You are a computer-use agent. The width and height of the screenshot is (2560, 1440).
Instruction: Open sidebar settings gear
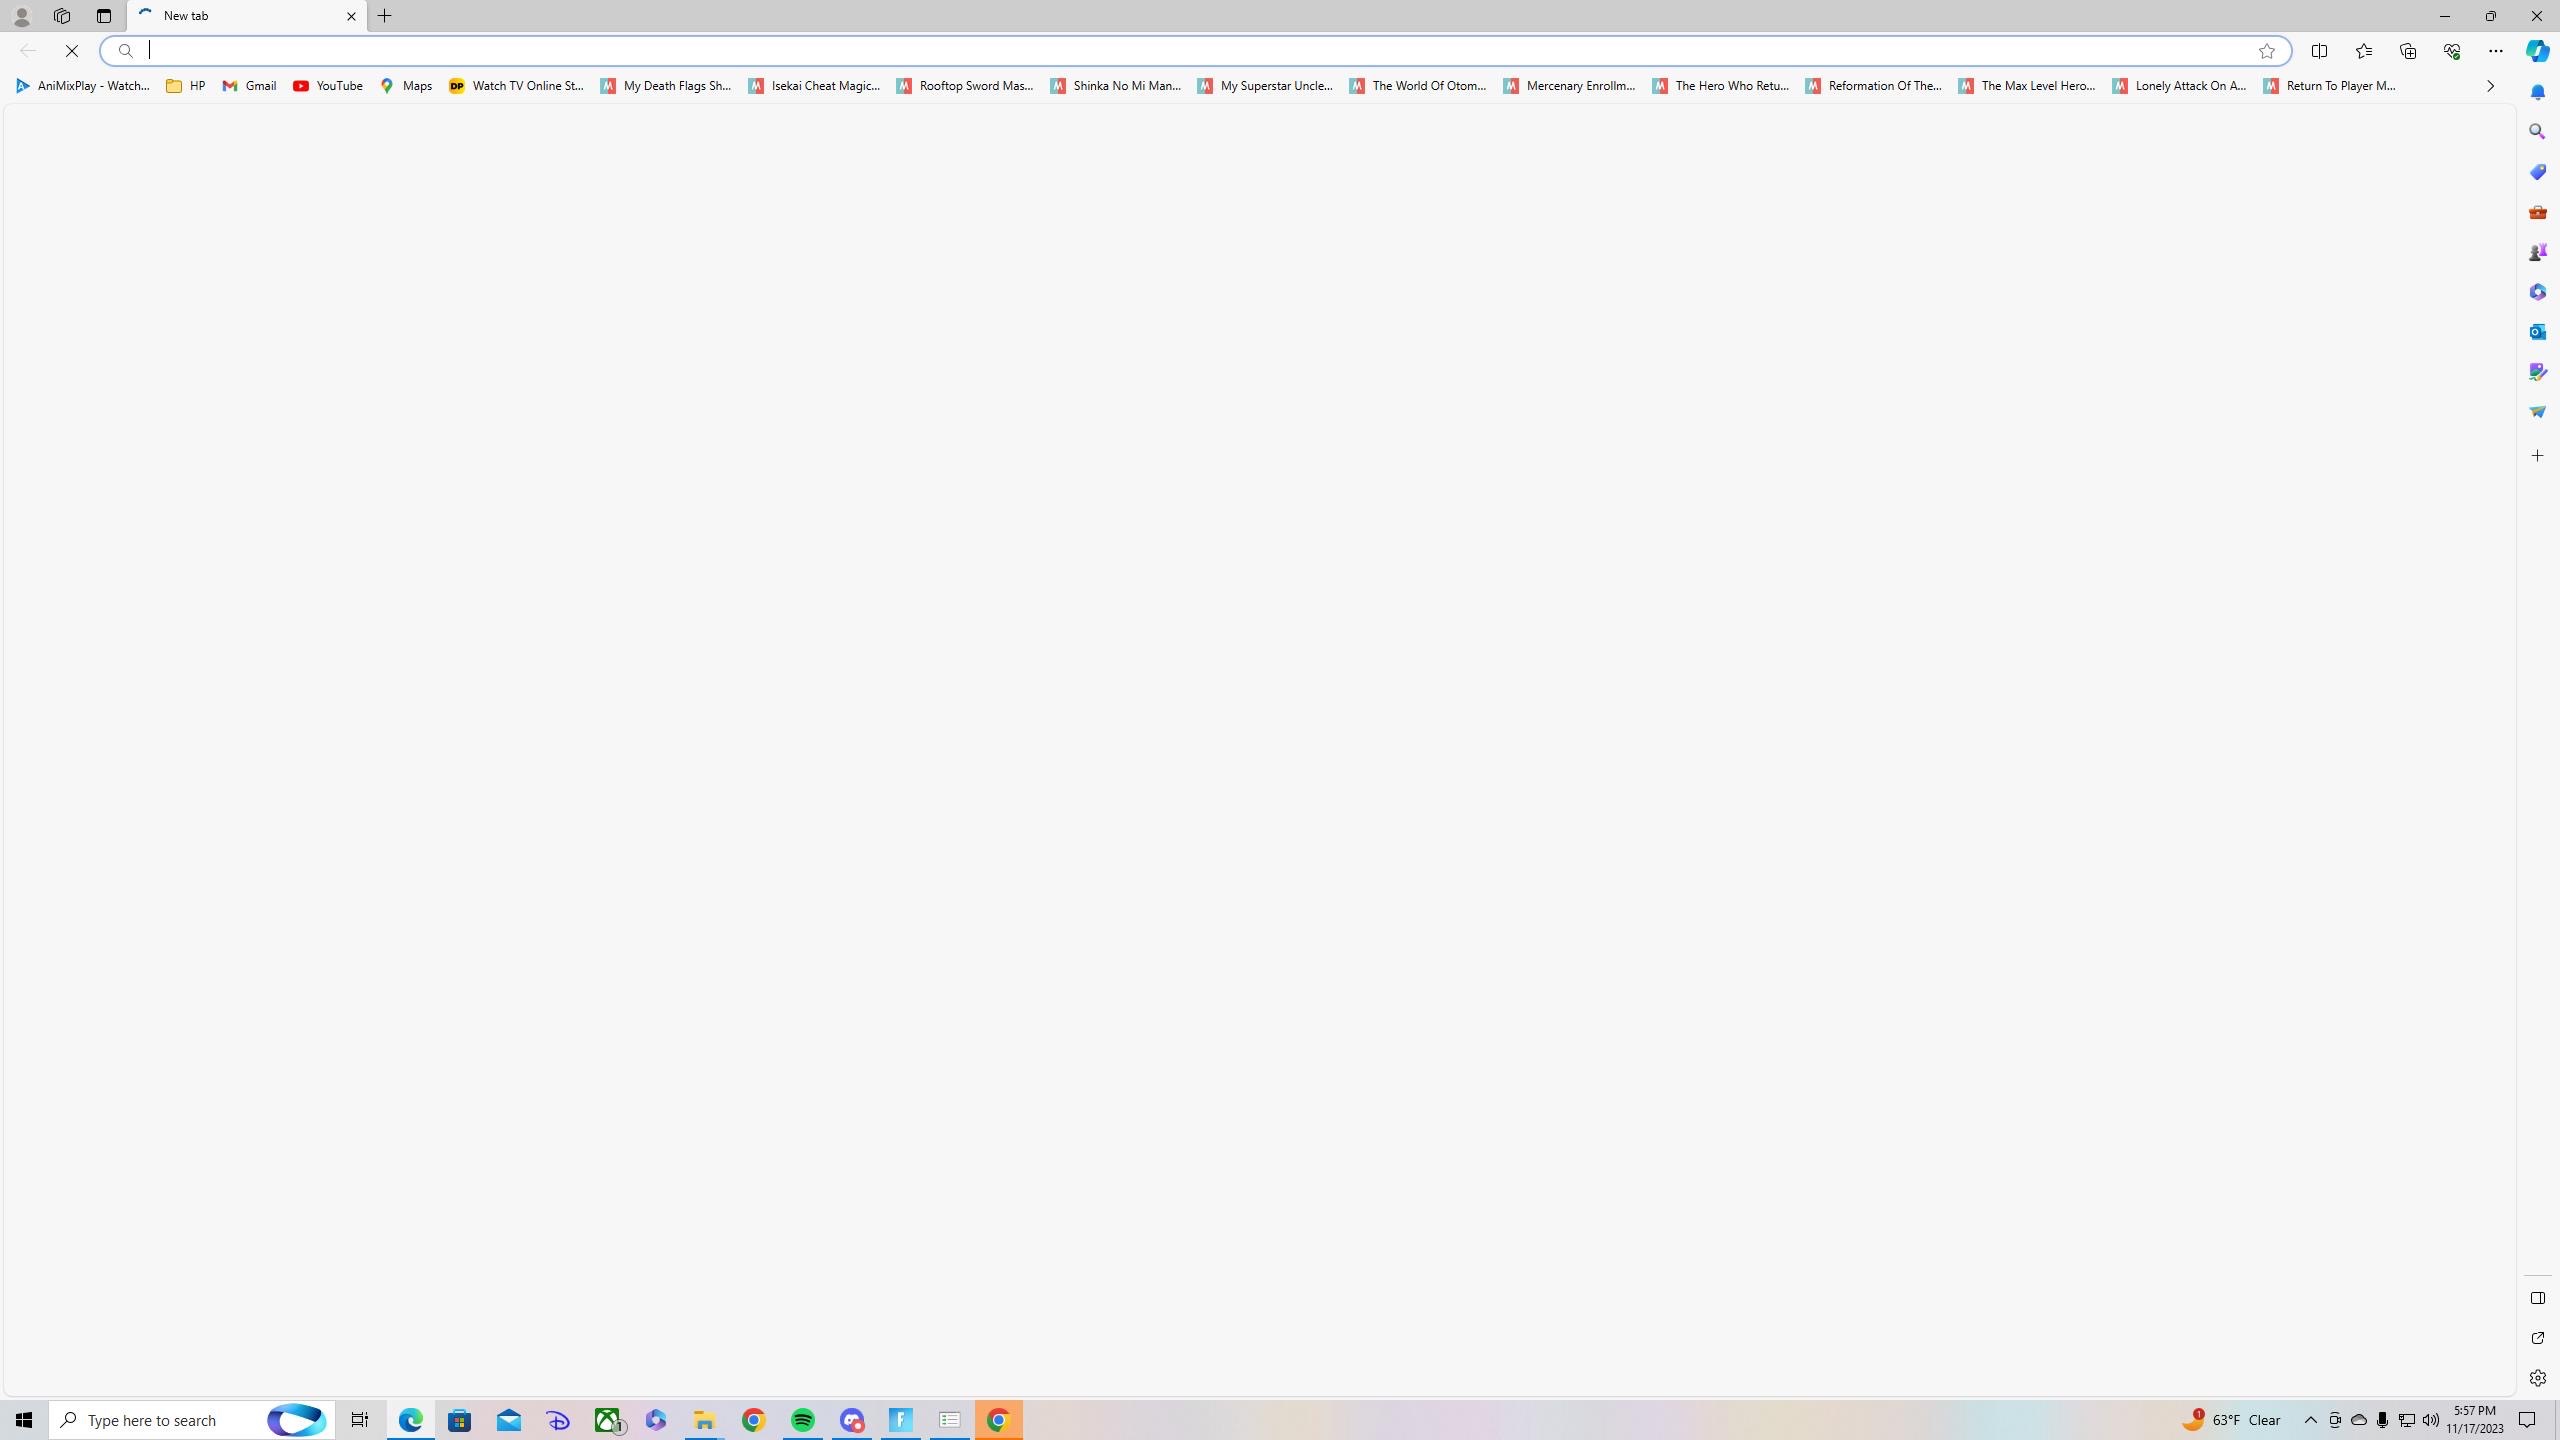click(2537, 1378)
